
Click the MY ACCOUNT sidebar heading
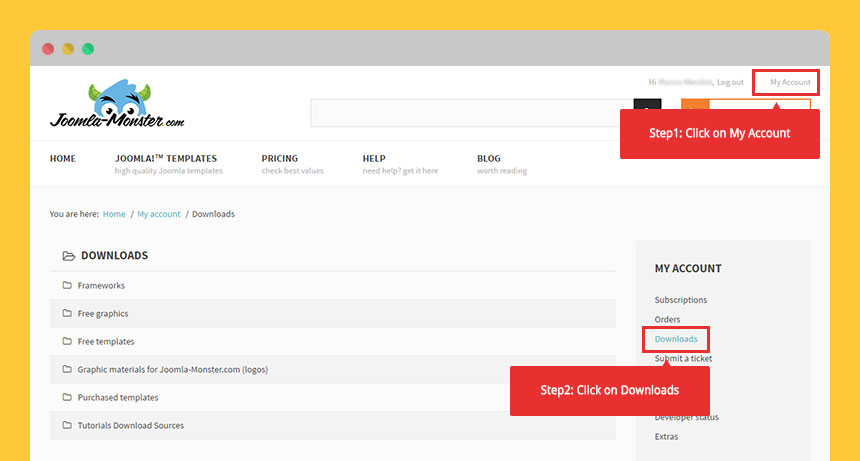(688, 269)
